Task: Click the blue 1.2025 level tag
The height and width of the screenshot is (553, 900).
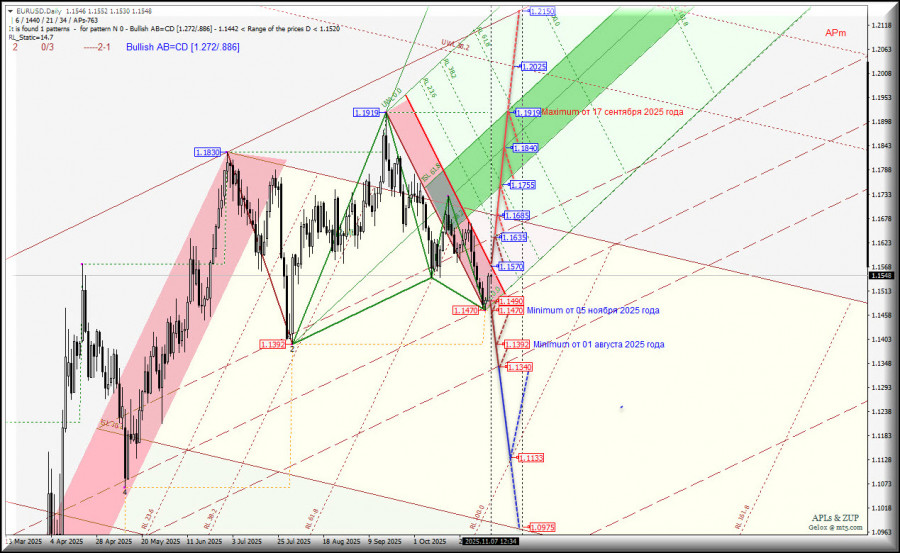Action: click(x=532, y=67)
